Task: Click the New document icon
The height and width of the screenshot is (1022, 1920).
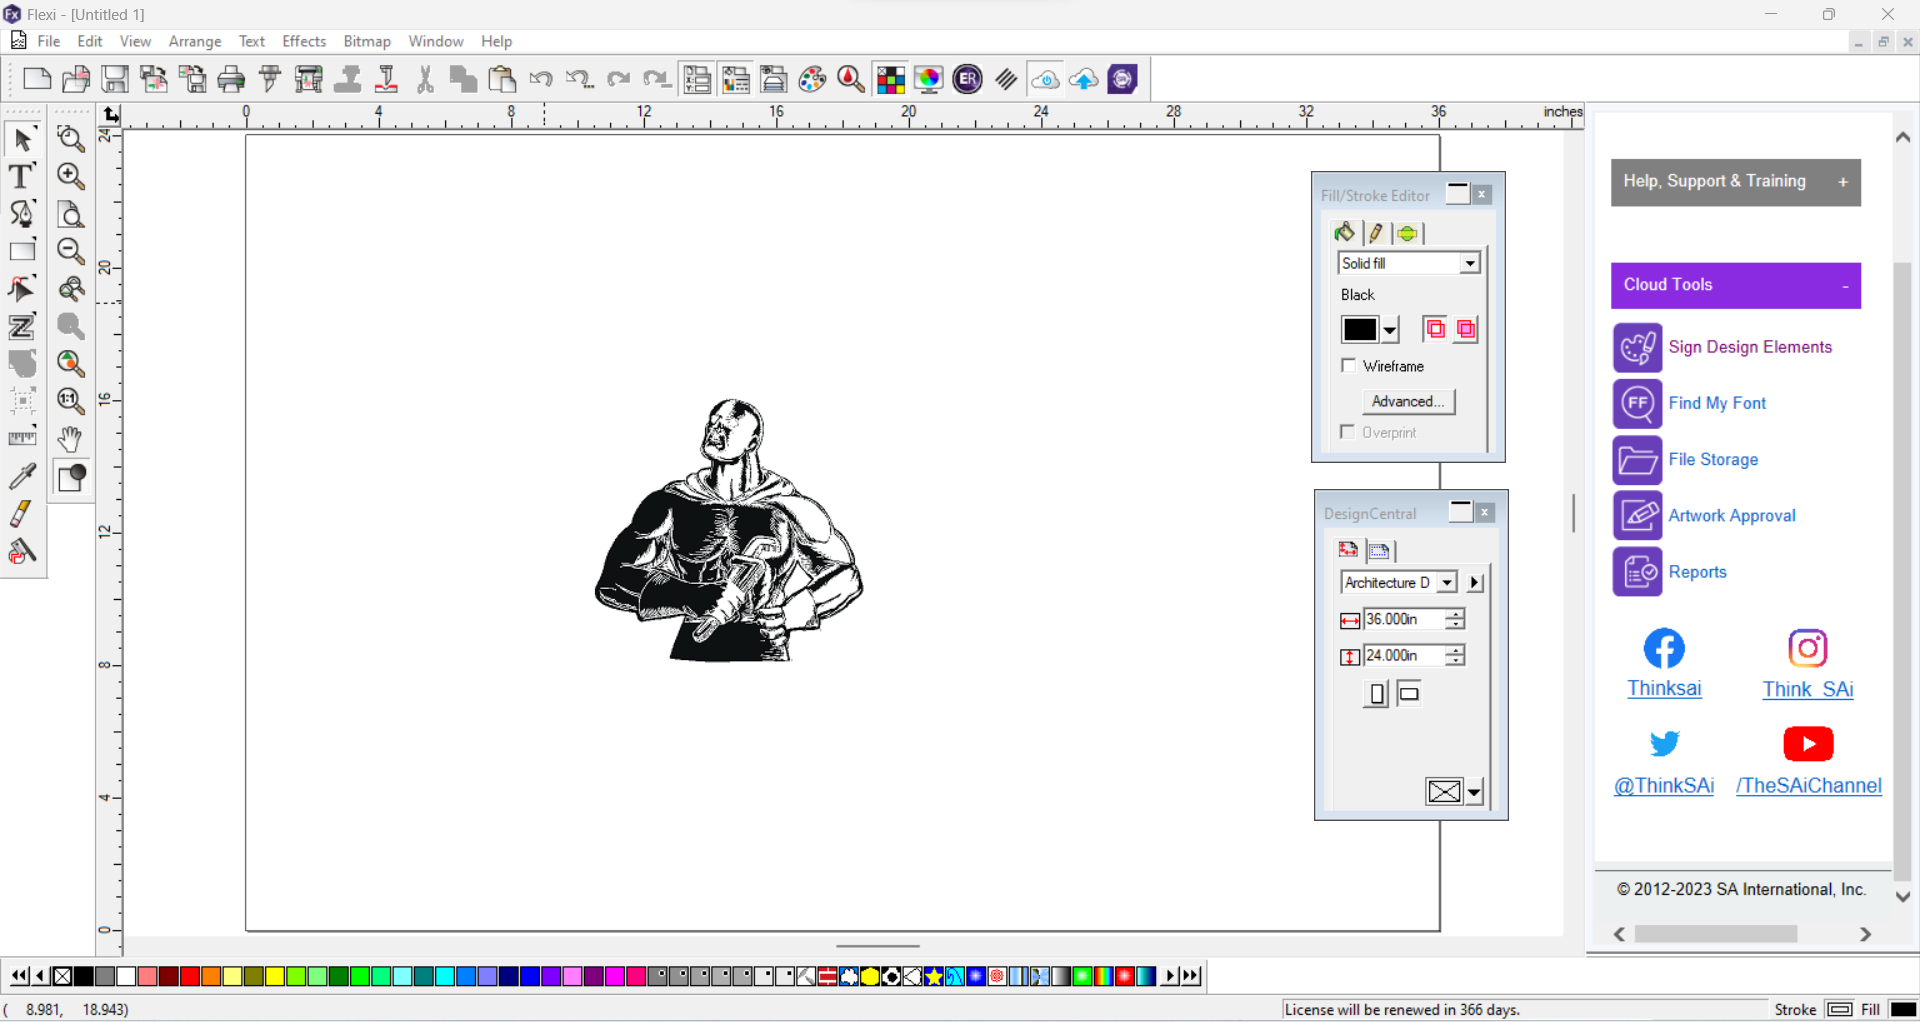Action: point(37,79)
